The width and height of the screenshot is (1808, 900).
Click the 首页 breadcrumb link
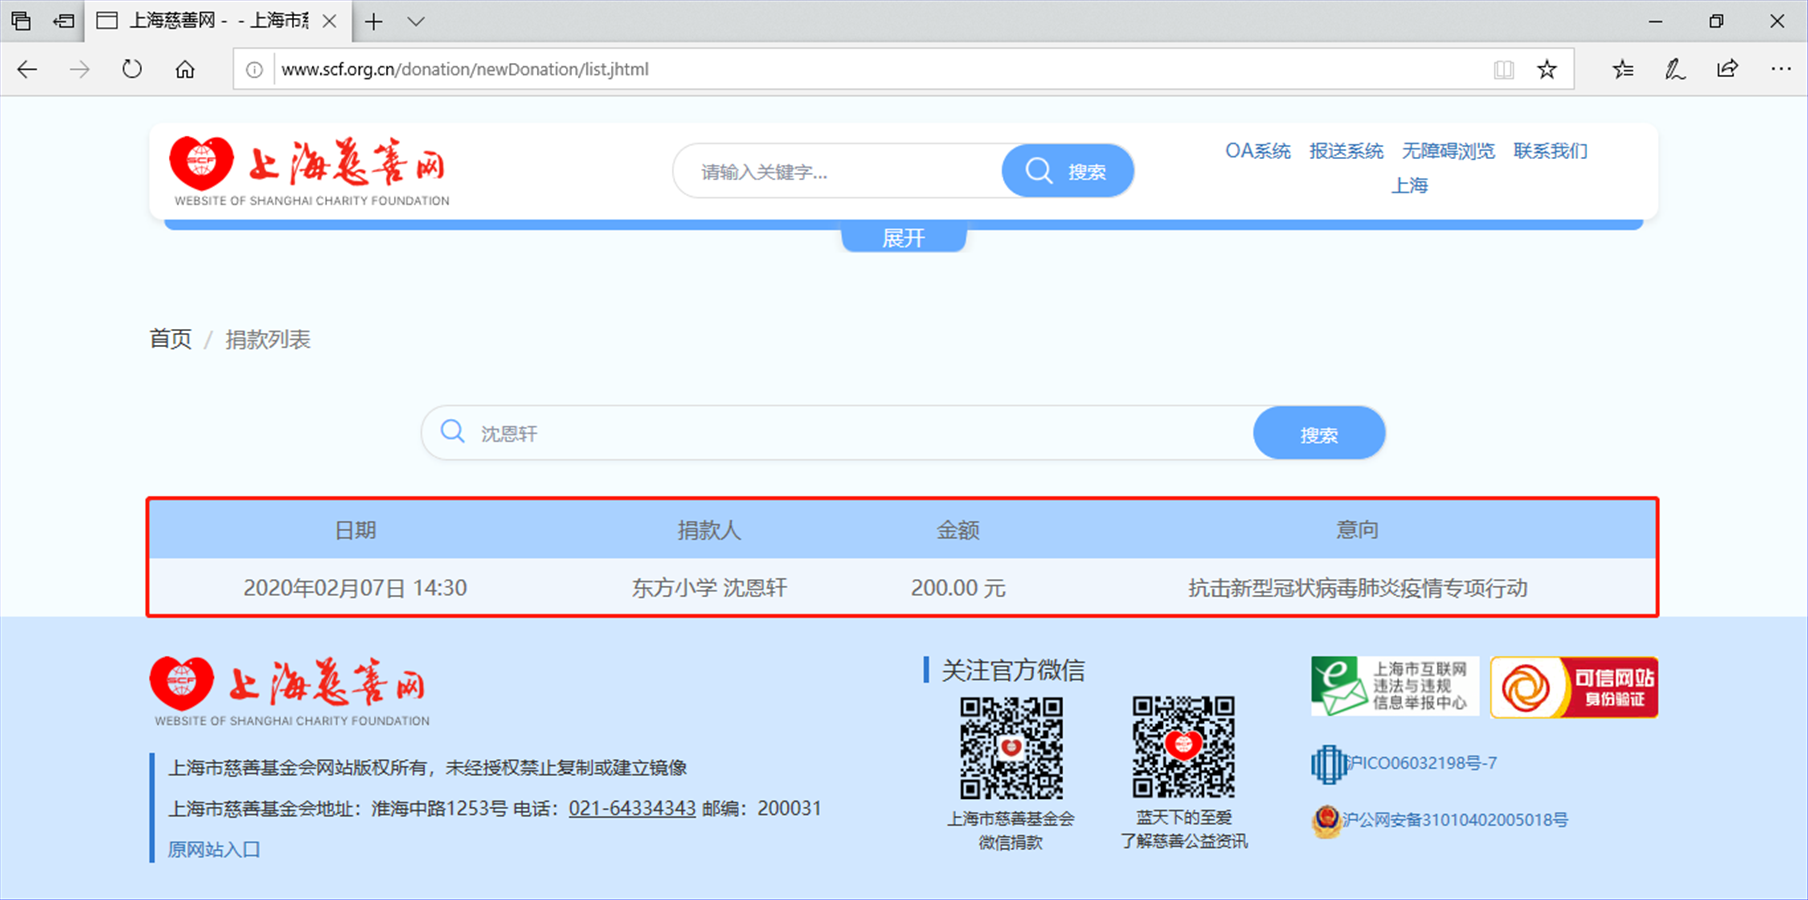point(170,340)
